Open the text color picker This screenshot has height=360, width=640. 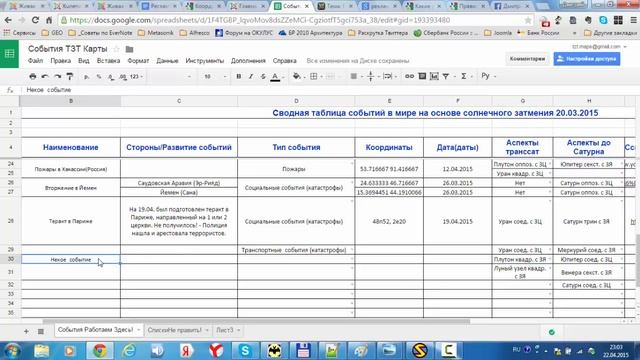[x=276, y=77]
